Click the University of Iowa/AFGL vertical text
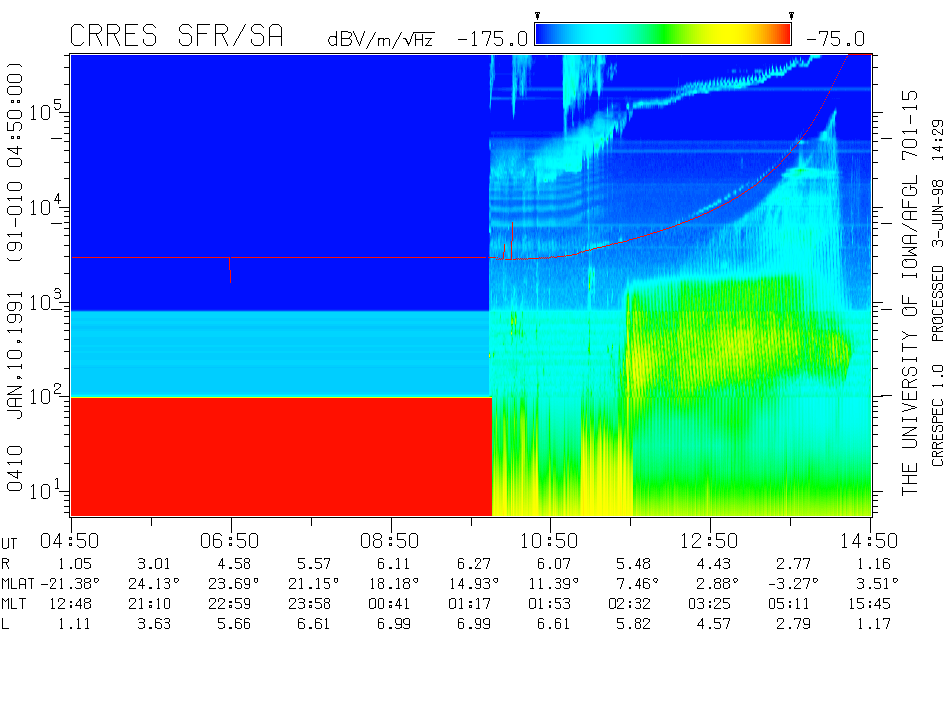The width and height of the screenshot is (945, 720). [x=910, y=290]
